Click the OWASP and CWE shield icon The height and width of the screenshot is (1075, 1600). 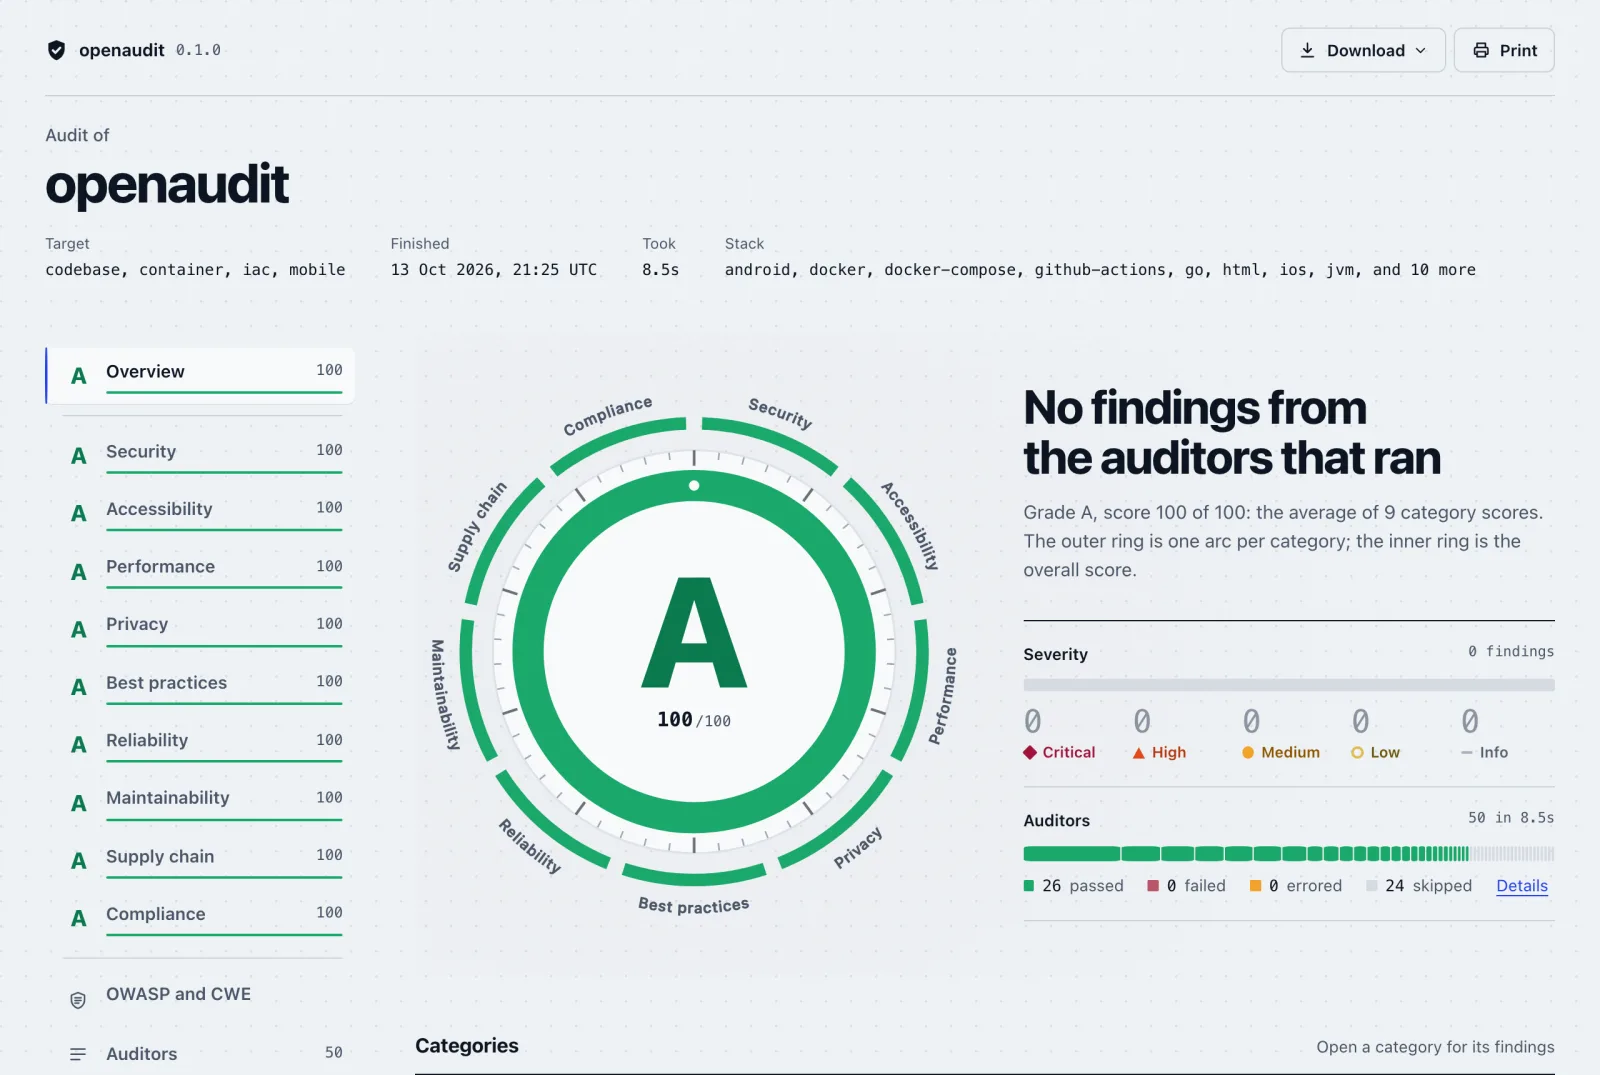coord(78,1000)
